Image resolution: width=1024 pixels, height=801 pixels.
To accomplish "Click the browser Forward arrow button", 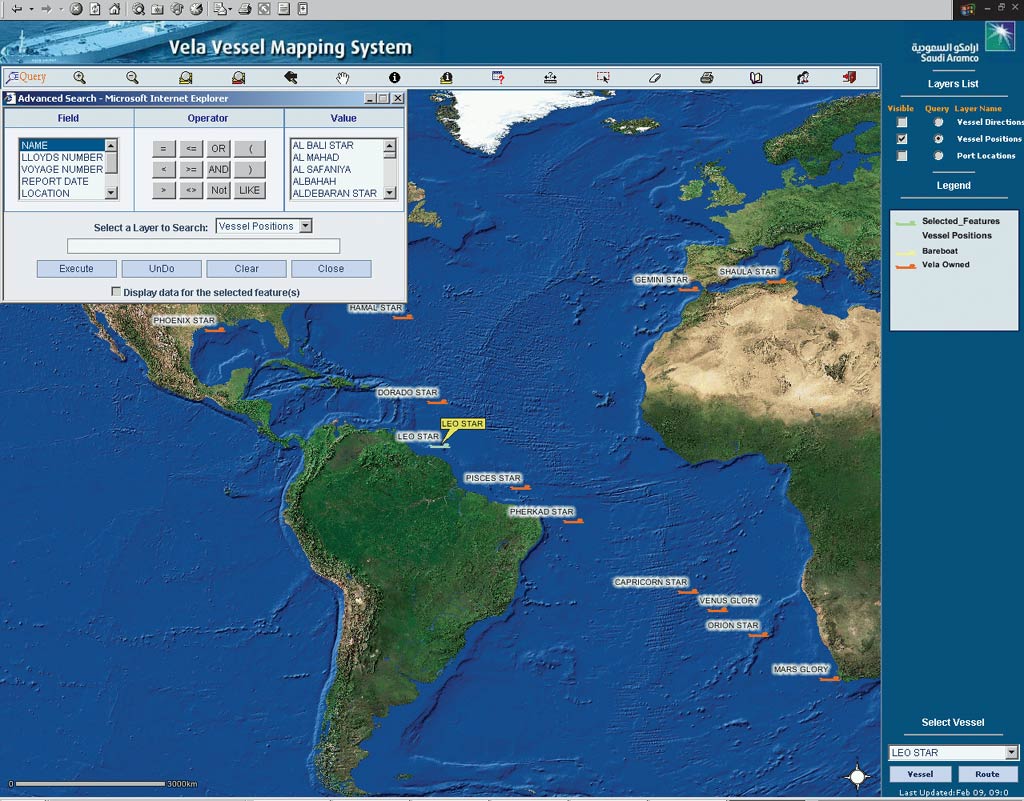I will [46, 9].
